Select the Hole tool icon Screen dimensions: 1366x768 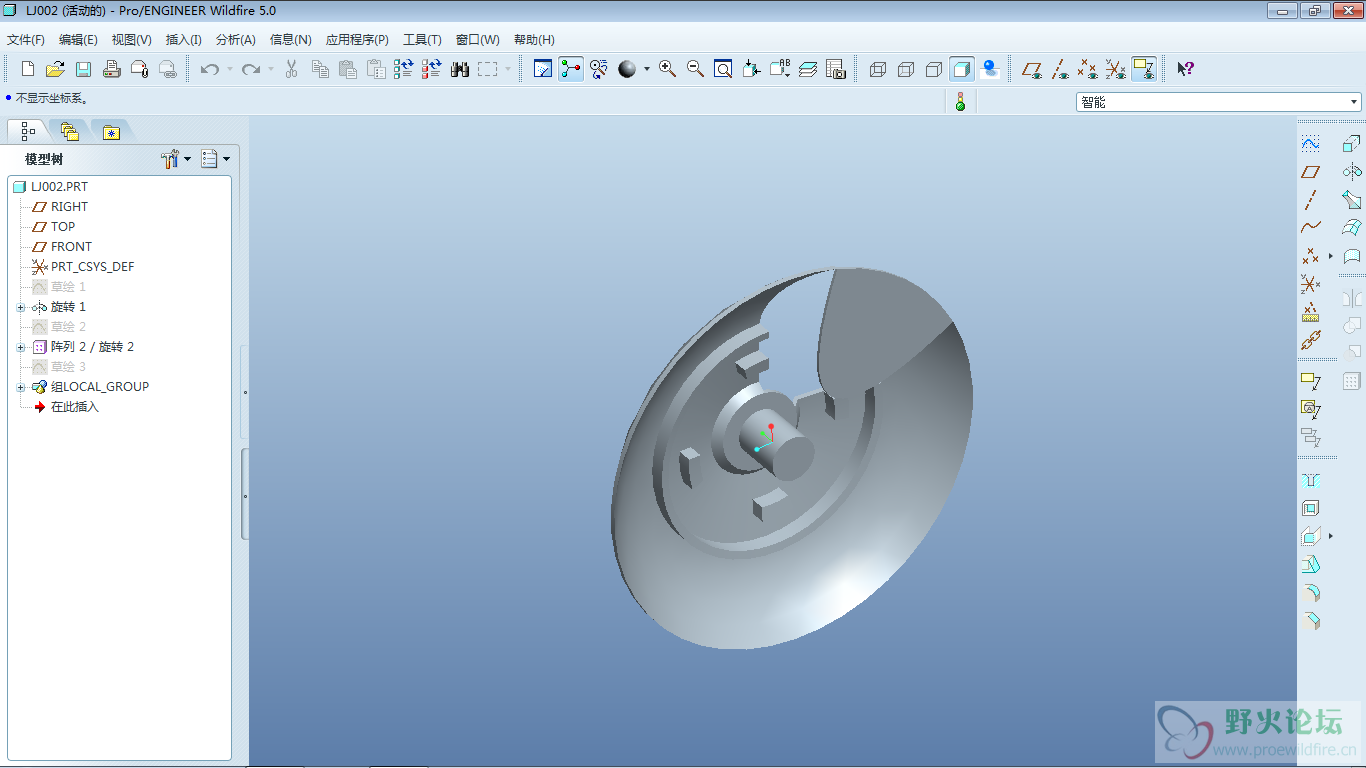point(1310,480)
